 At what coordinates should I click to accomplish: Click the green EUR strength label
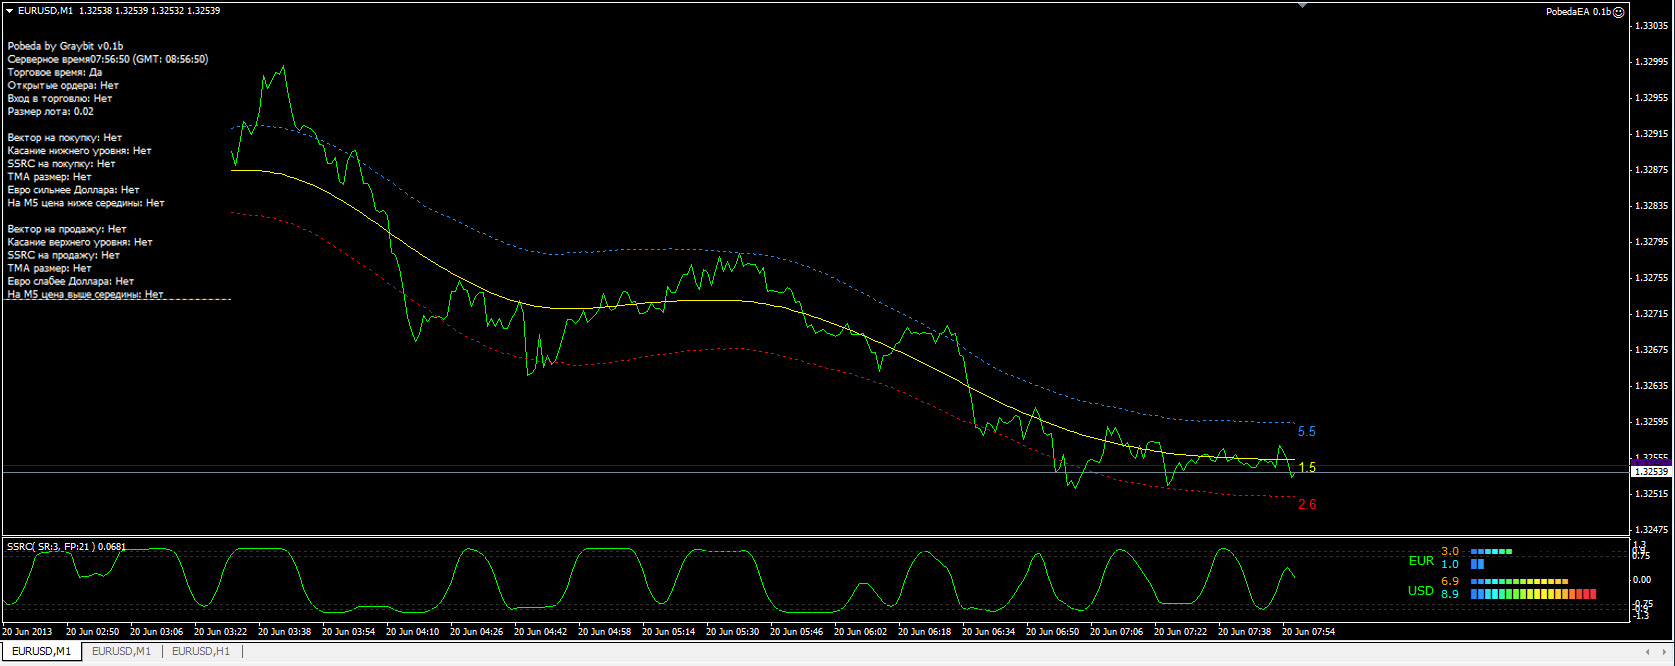[x=1421, y=561]
